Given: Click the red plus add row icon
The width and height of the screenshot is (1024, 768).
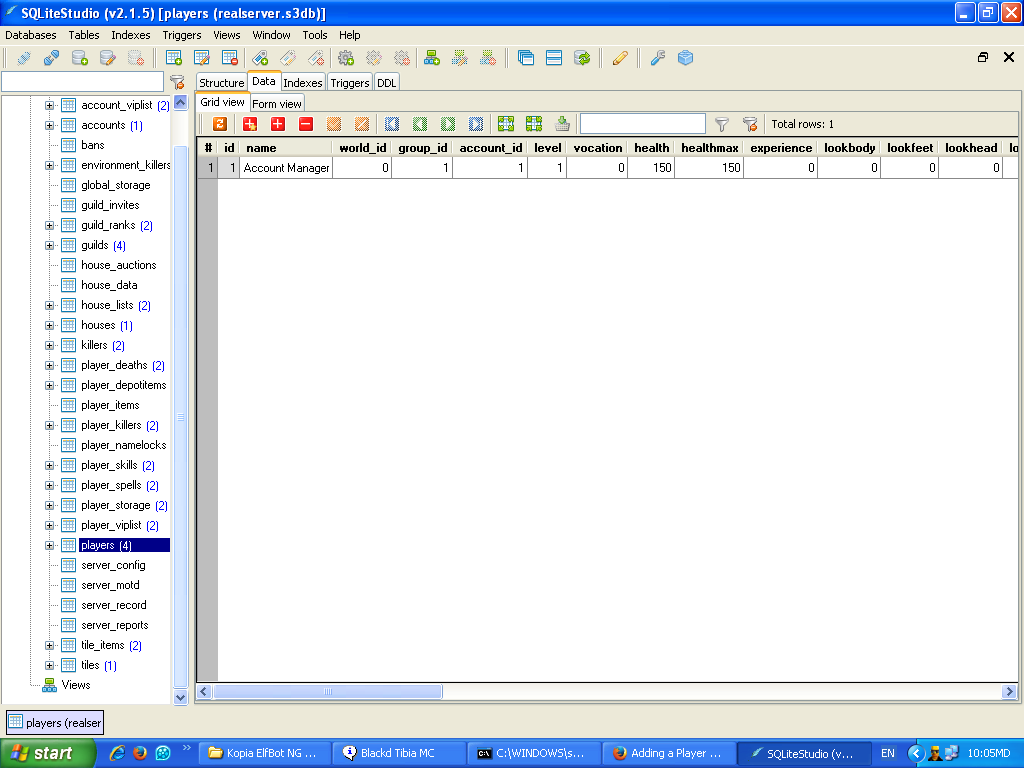Looking at the screenshot, I should [278, 124].
